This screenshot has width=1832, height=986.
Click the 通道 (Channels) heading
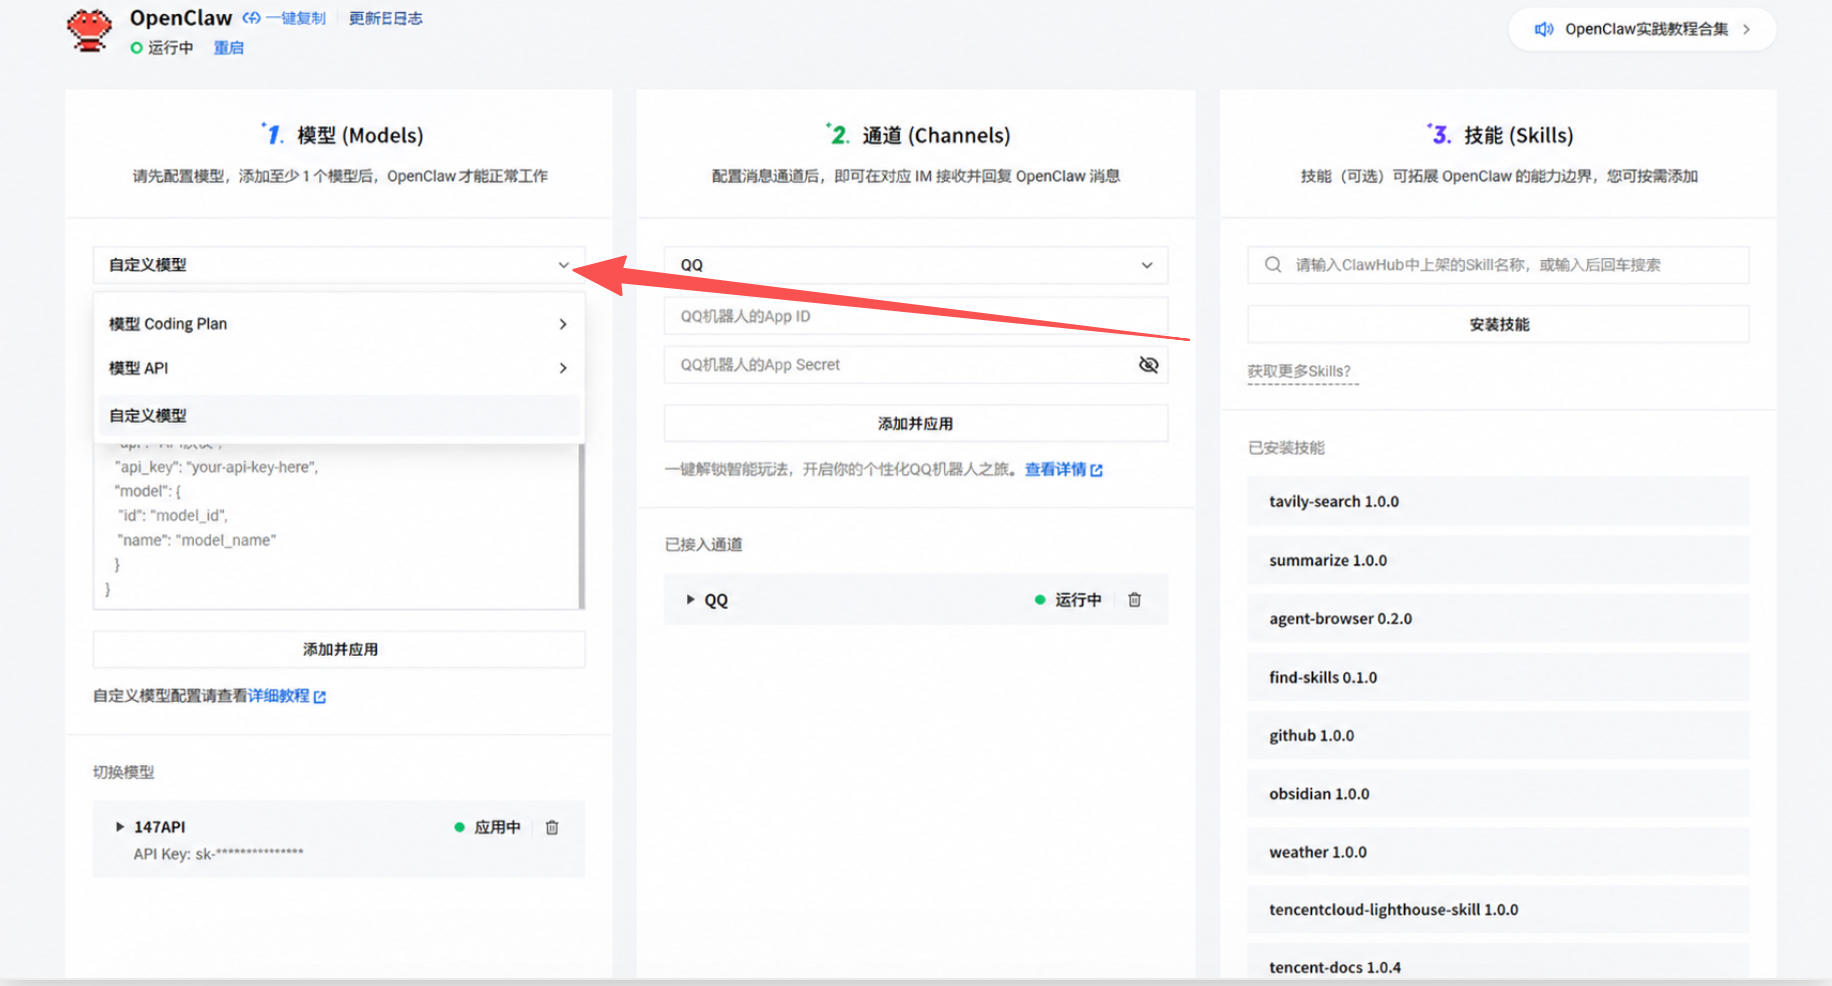pyautogui.click(x=936, y=135)
